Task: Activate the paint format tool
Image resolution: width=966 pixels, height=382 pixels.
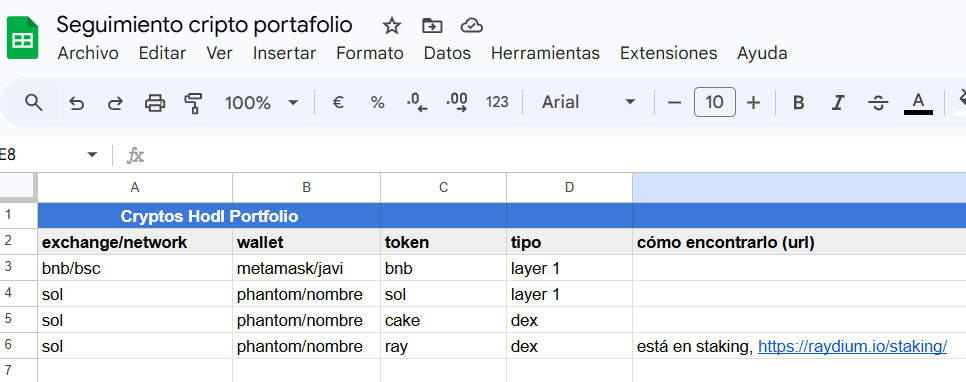Action: point(193,102)
